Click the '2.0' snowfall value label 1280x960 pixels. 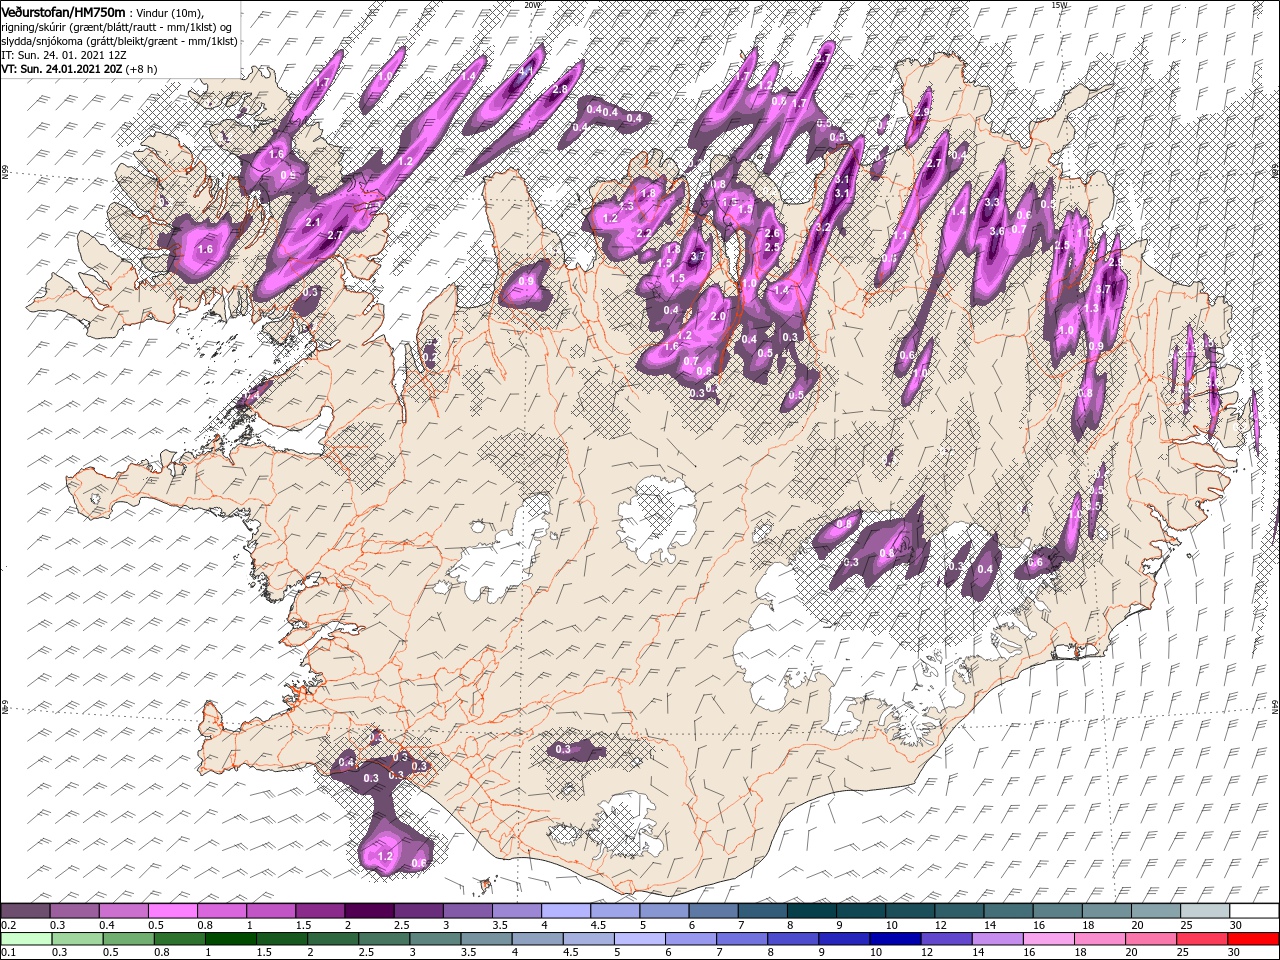pos(717,316)
